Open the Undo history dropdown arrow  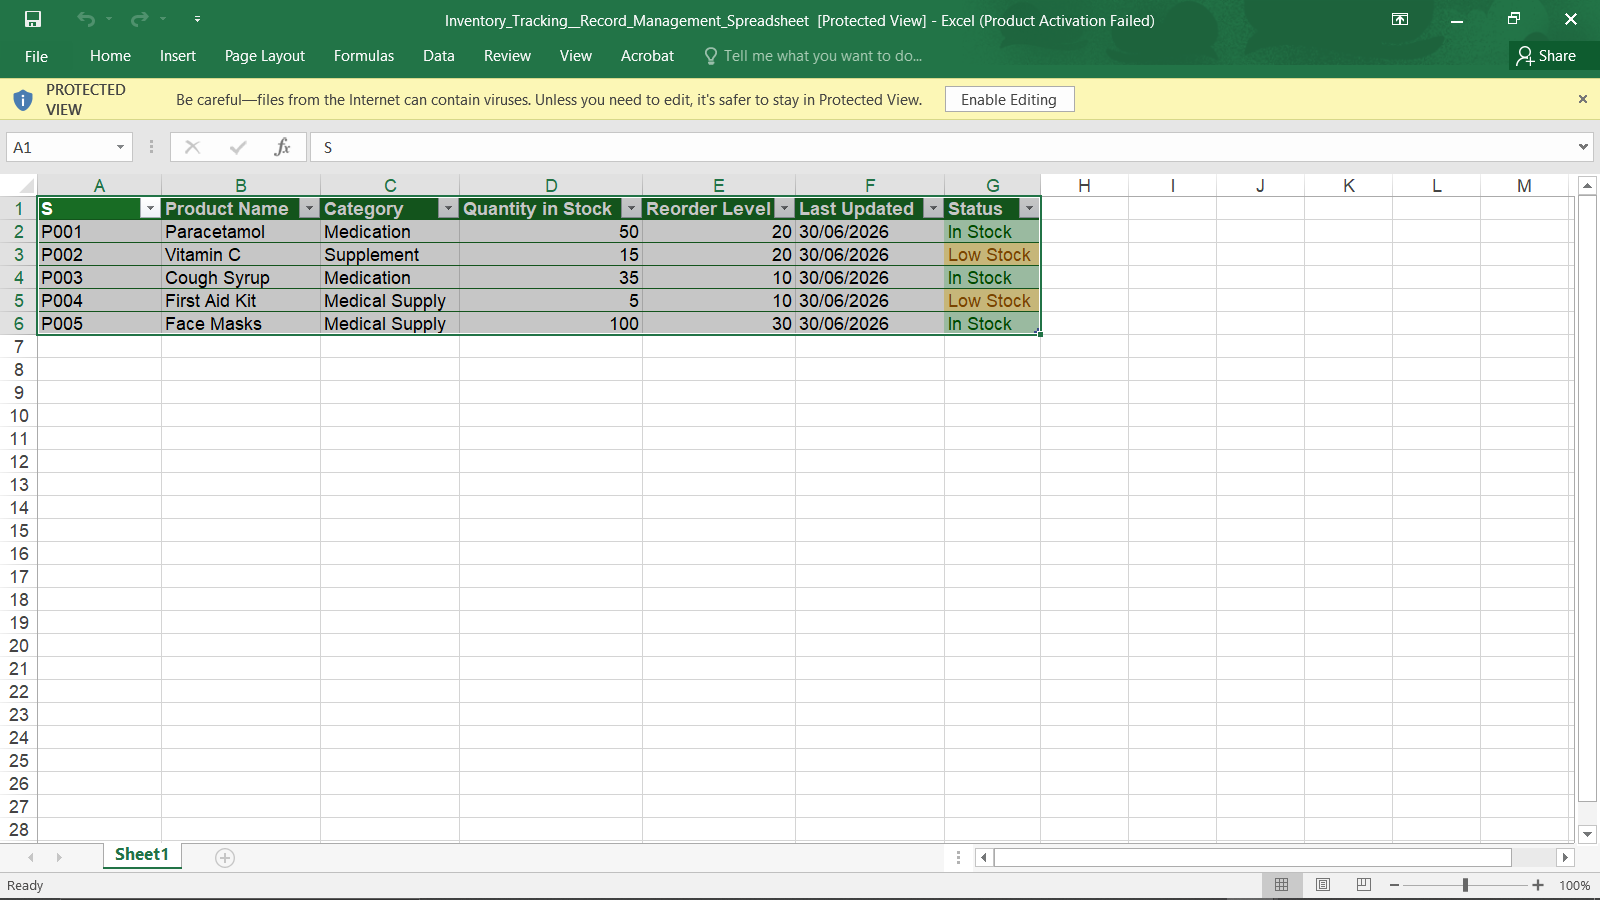(x=109, y=19)
